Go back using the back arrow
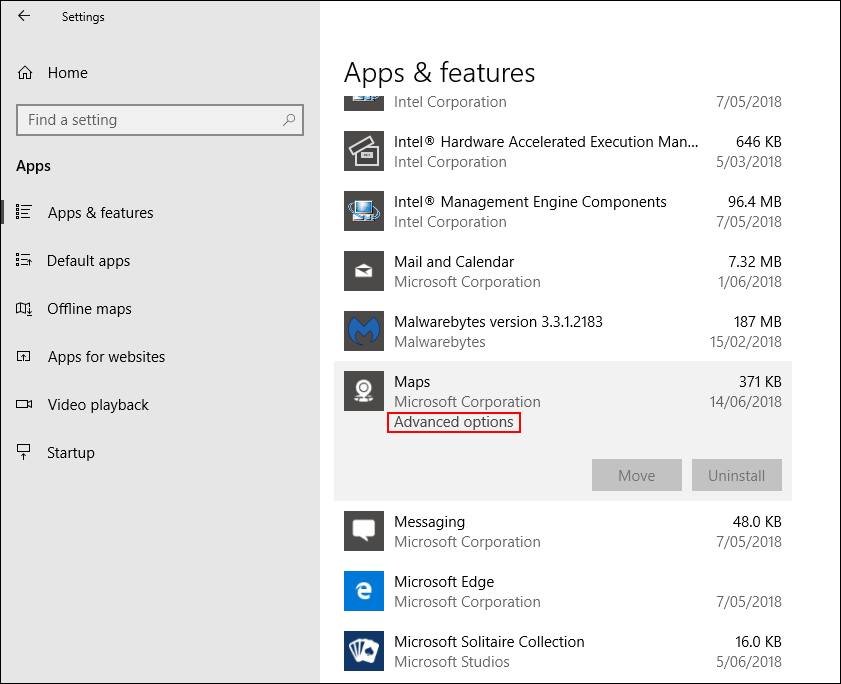This screenshot has width=841, height=684. tap(24, 16)
